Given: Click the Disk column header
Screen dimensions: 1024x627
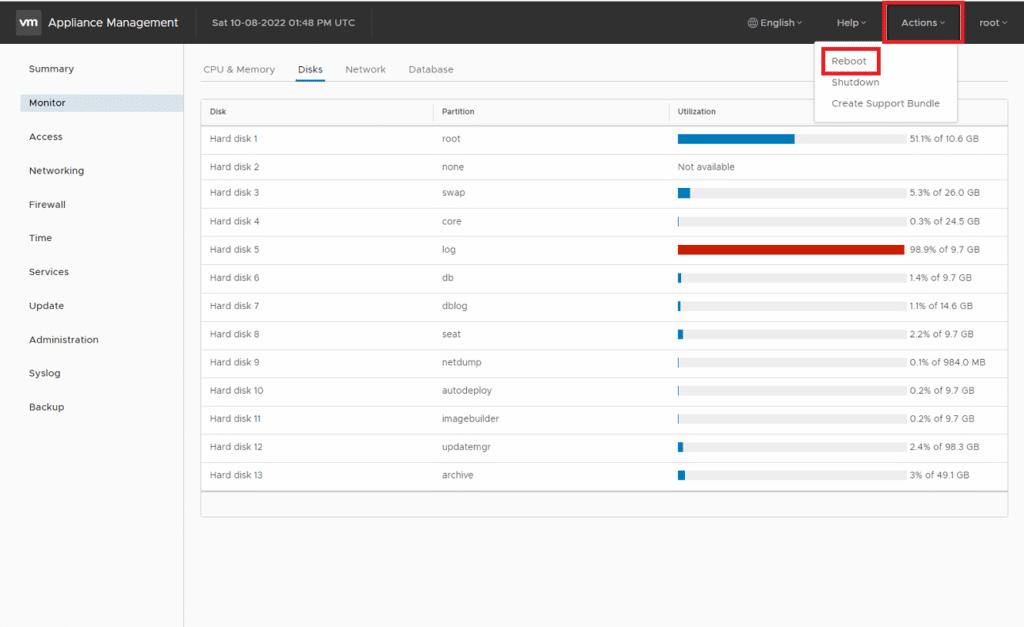Looking at the screenshot, I should click(218, 112).
